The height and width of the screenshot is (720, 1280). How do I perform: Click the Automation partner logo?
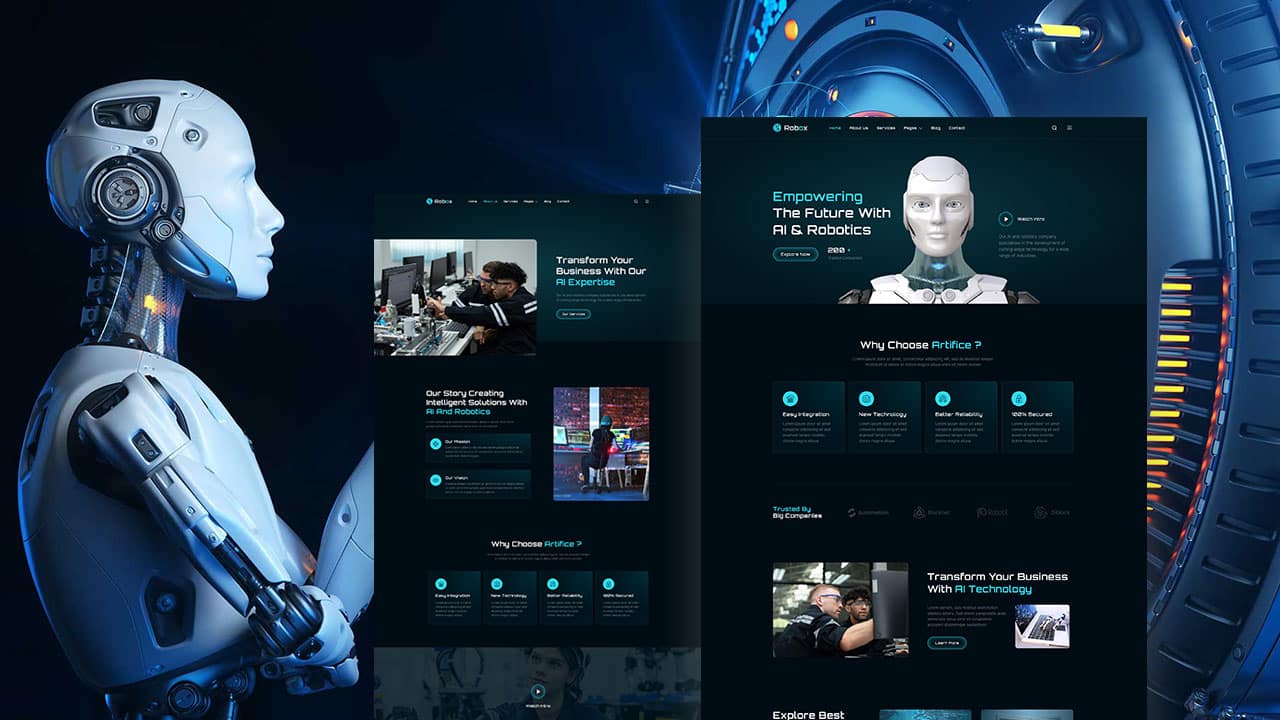[868, 512]
